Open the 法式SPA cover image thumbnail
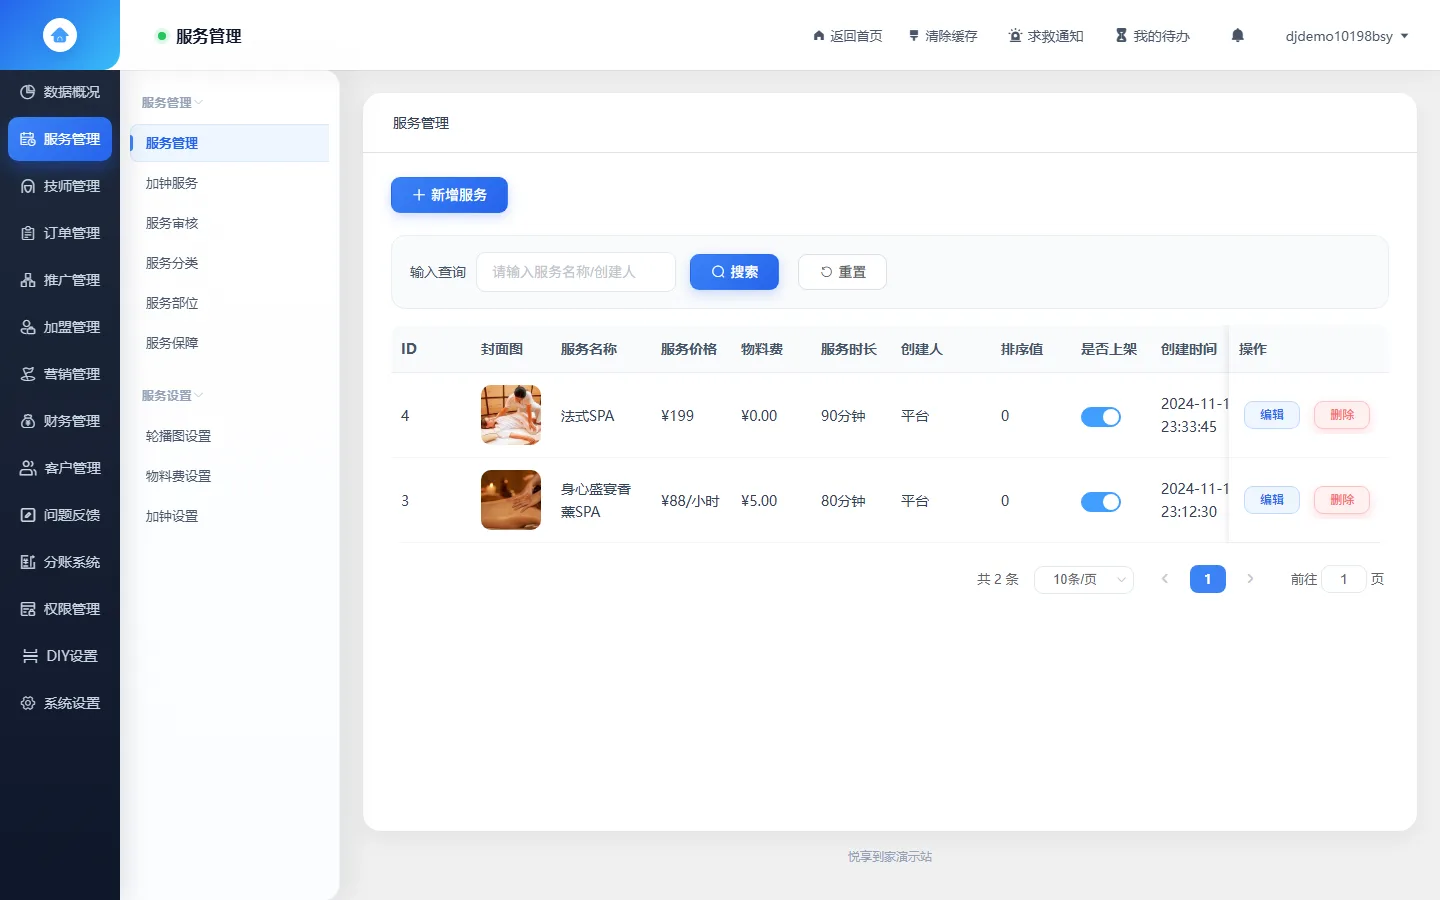This screenshot has width=1440, height=900. (x=511, y=415)
